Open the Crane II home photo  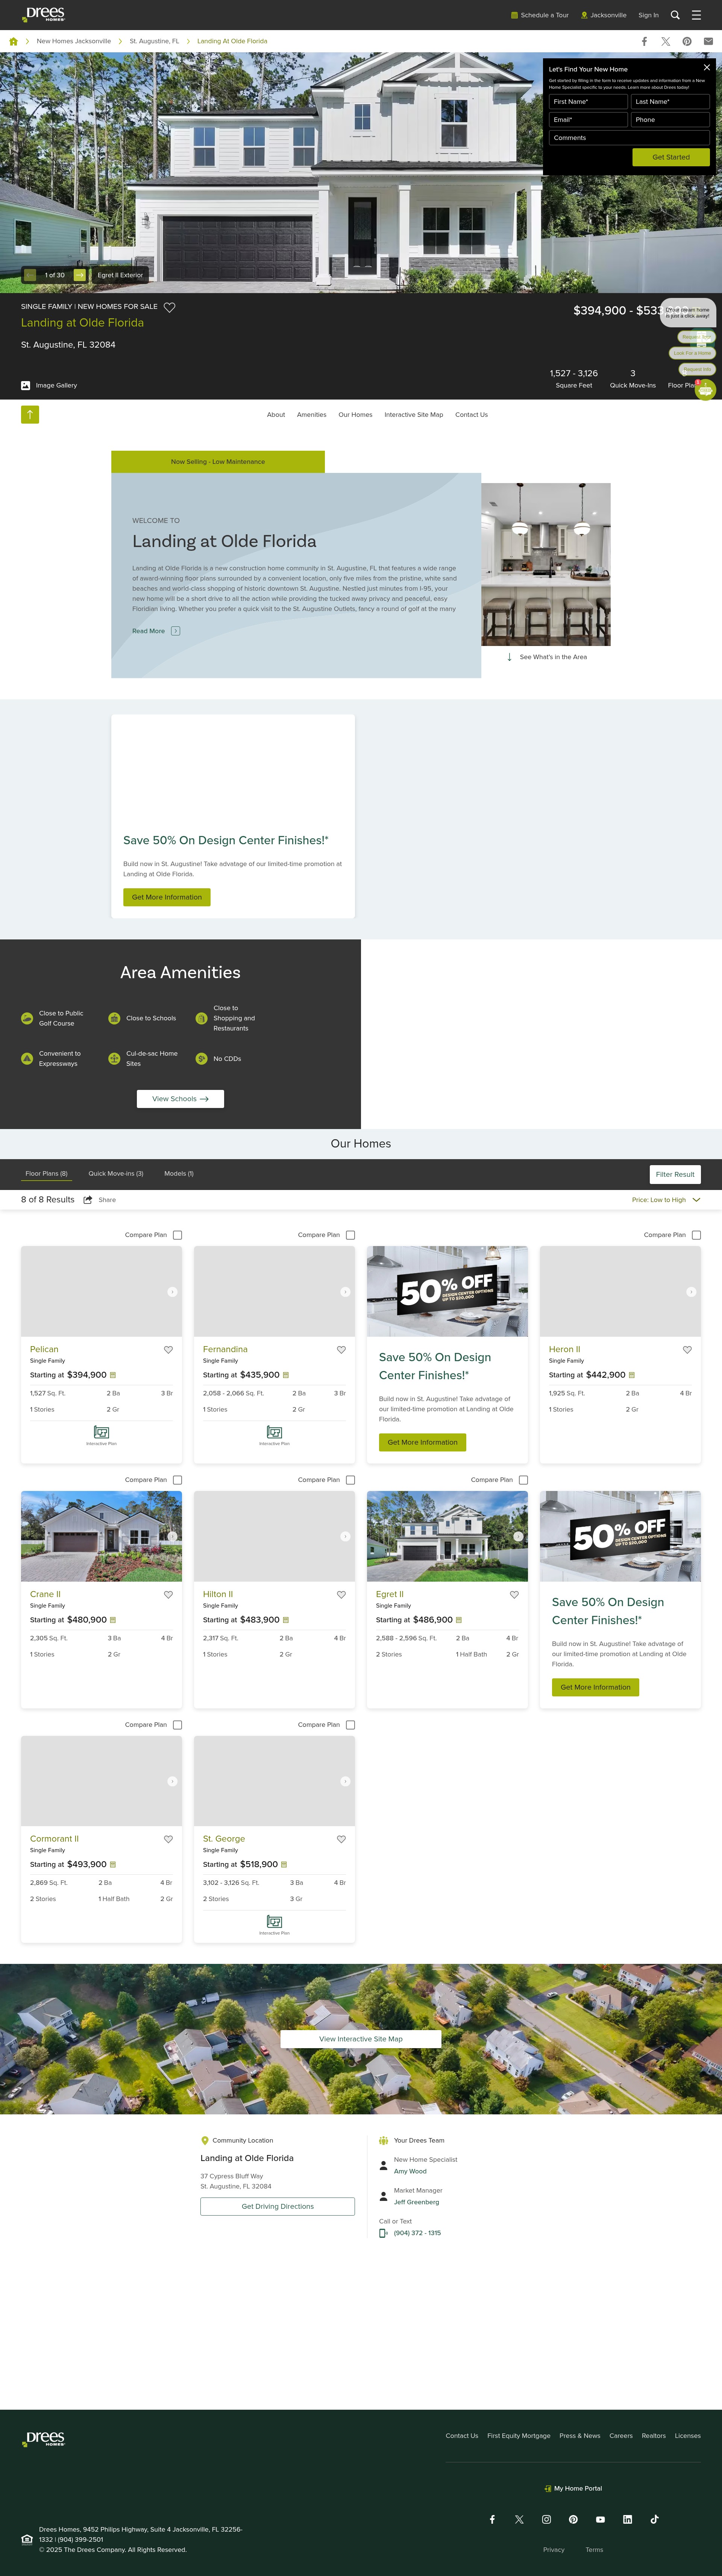tap(101, 1536)
